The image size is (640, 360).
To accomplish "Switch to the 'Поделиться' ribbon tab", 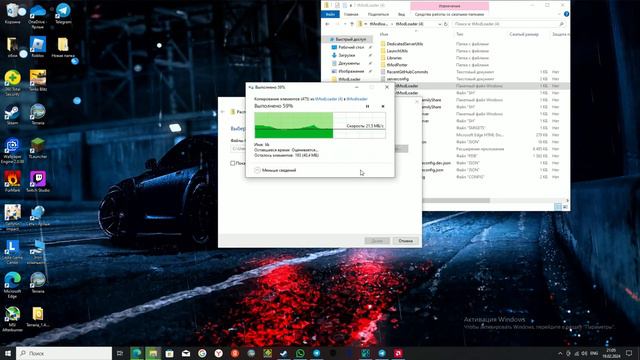I will click(378, 14).
